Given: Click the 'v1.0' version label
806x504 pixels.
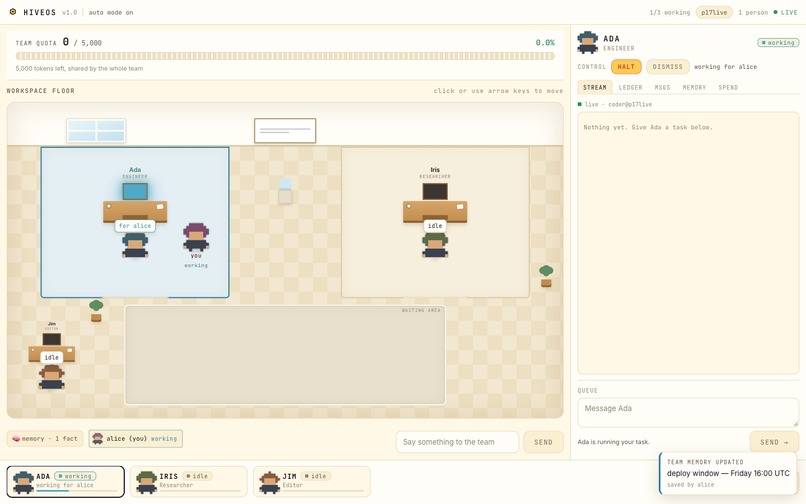Looking at the screenshot, I should coord(69,12).
